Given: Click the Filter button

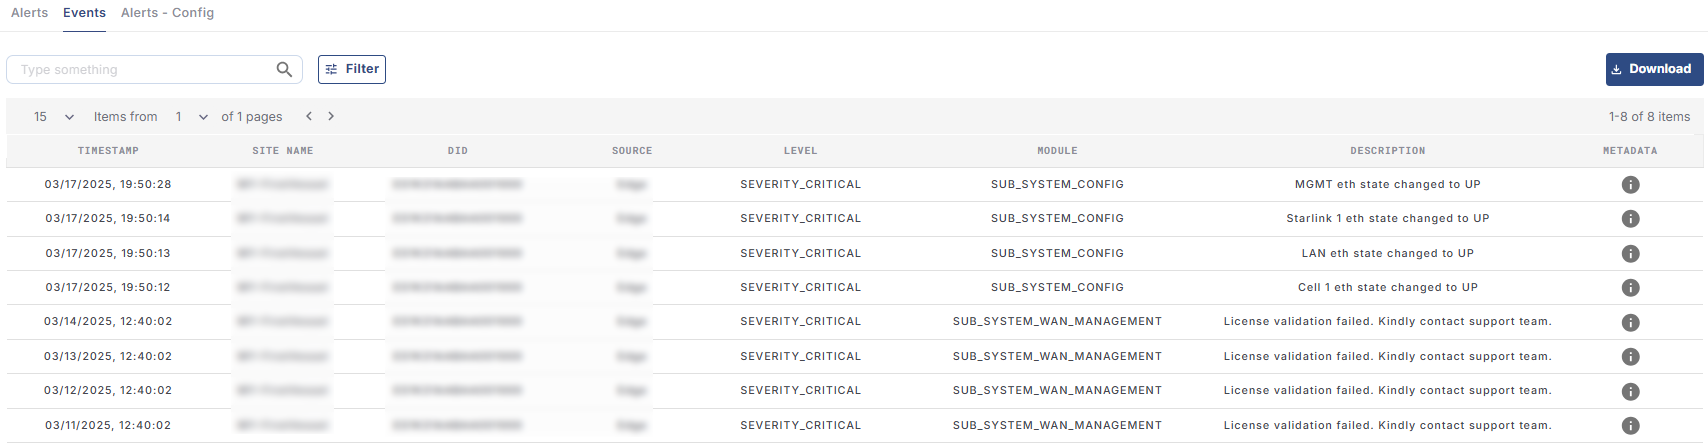Looking at the screenshot, I should [352, 69].
